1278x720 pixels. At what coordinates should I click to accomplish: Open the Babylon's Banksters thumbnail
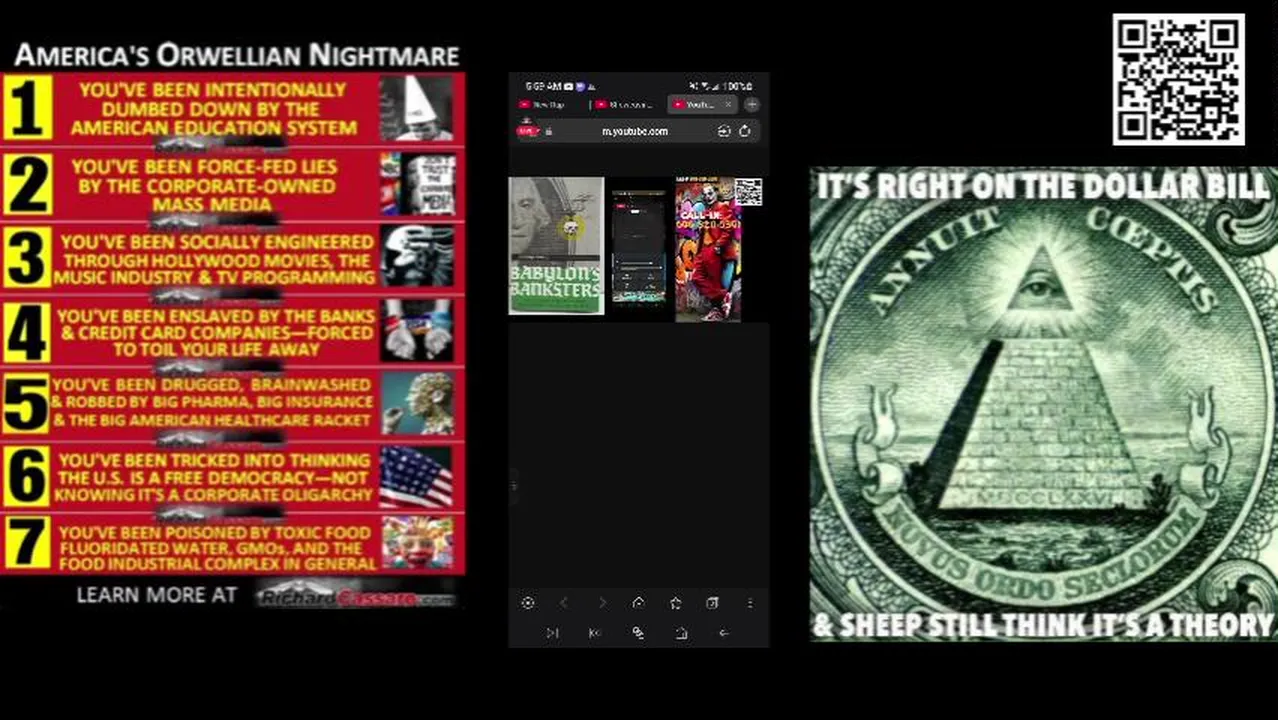pos(556,245)
